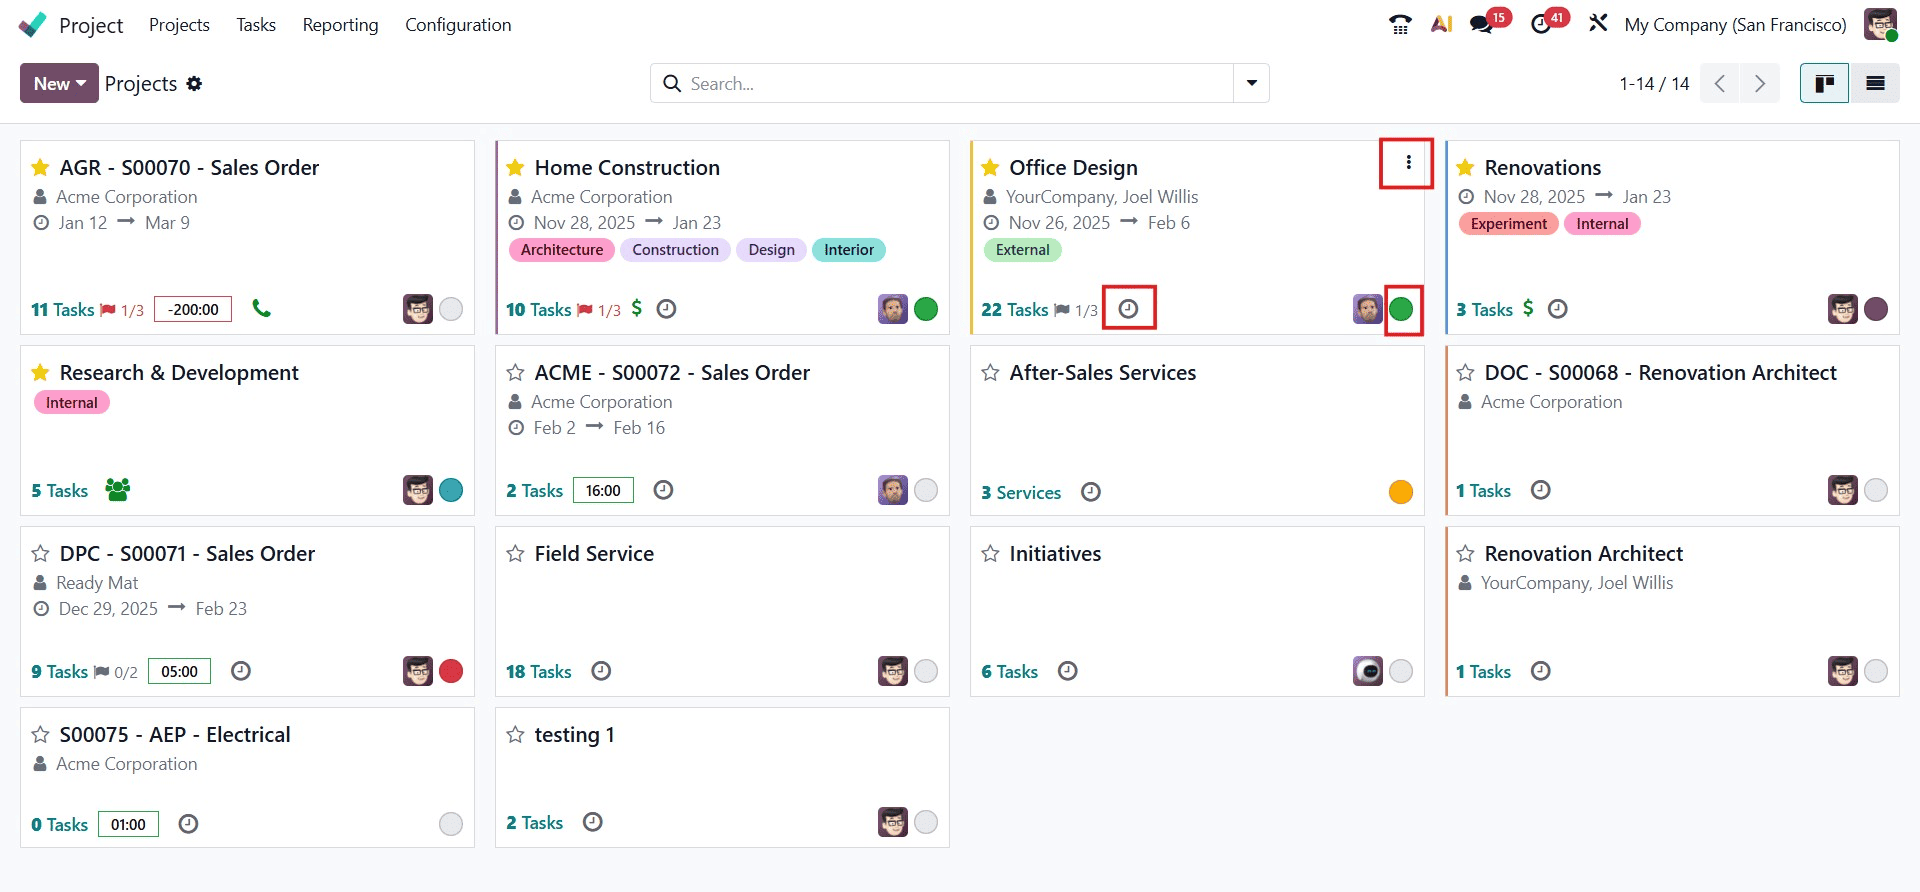This screenshot has height=892, width=1920.
Task: Open user avatar menu in header
Action: [1880, 24]
